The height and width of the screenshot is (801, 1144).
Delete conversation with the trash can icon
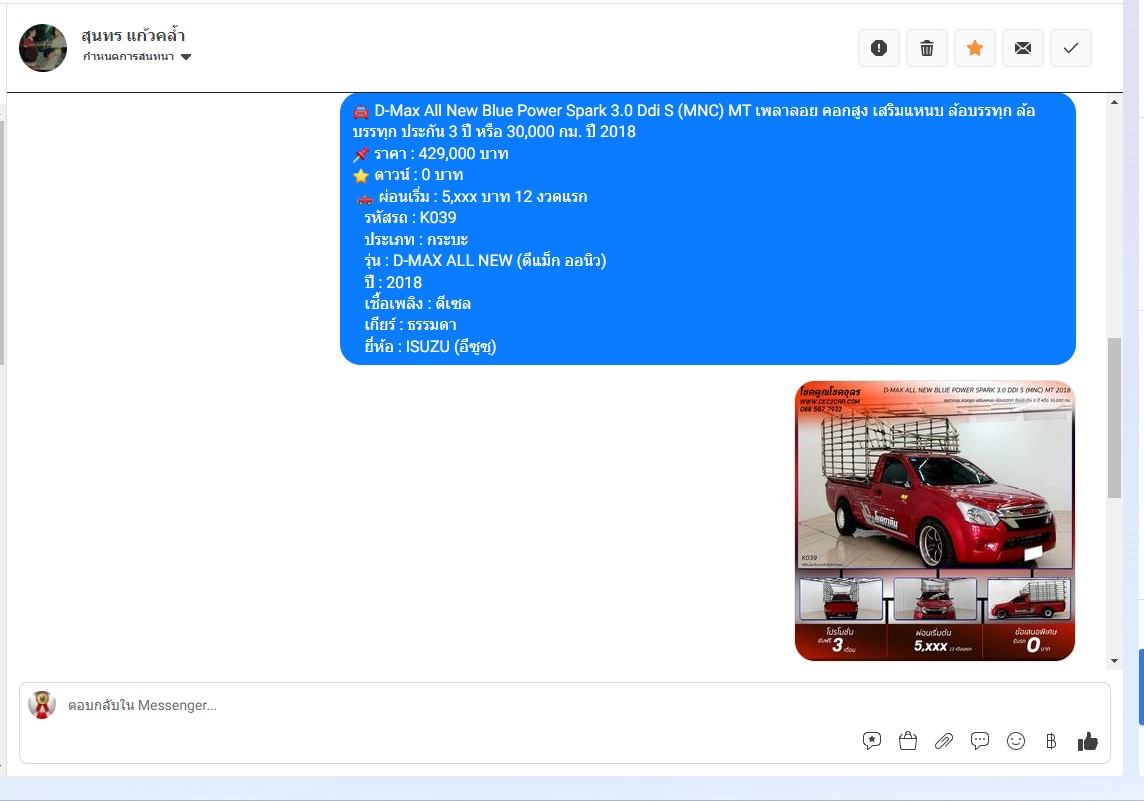tap(927, 48)
